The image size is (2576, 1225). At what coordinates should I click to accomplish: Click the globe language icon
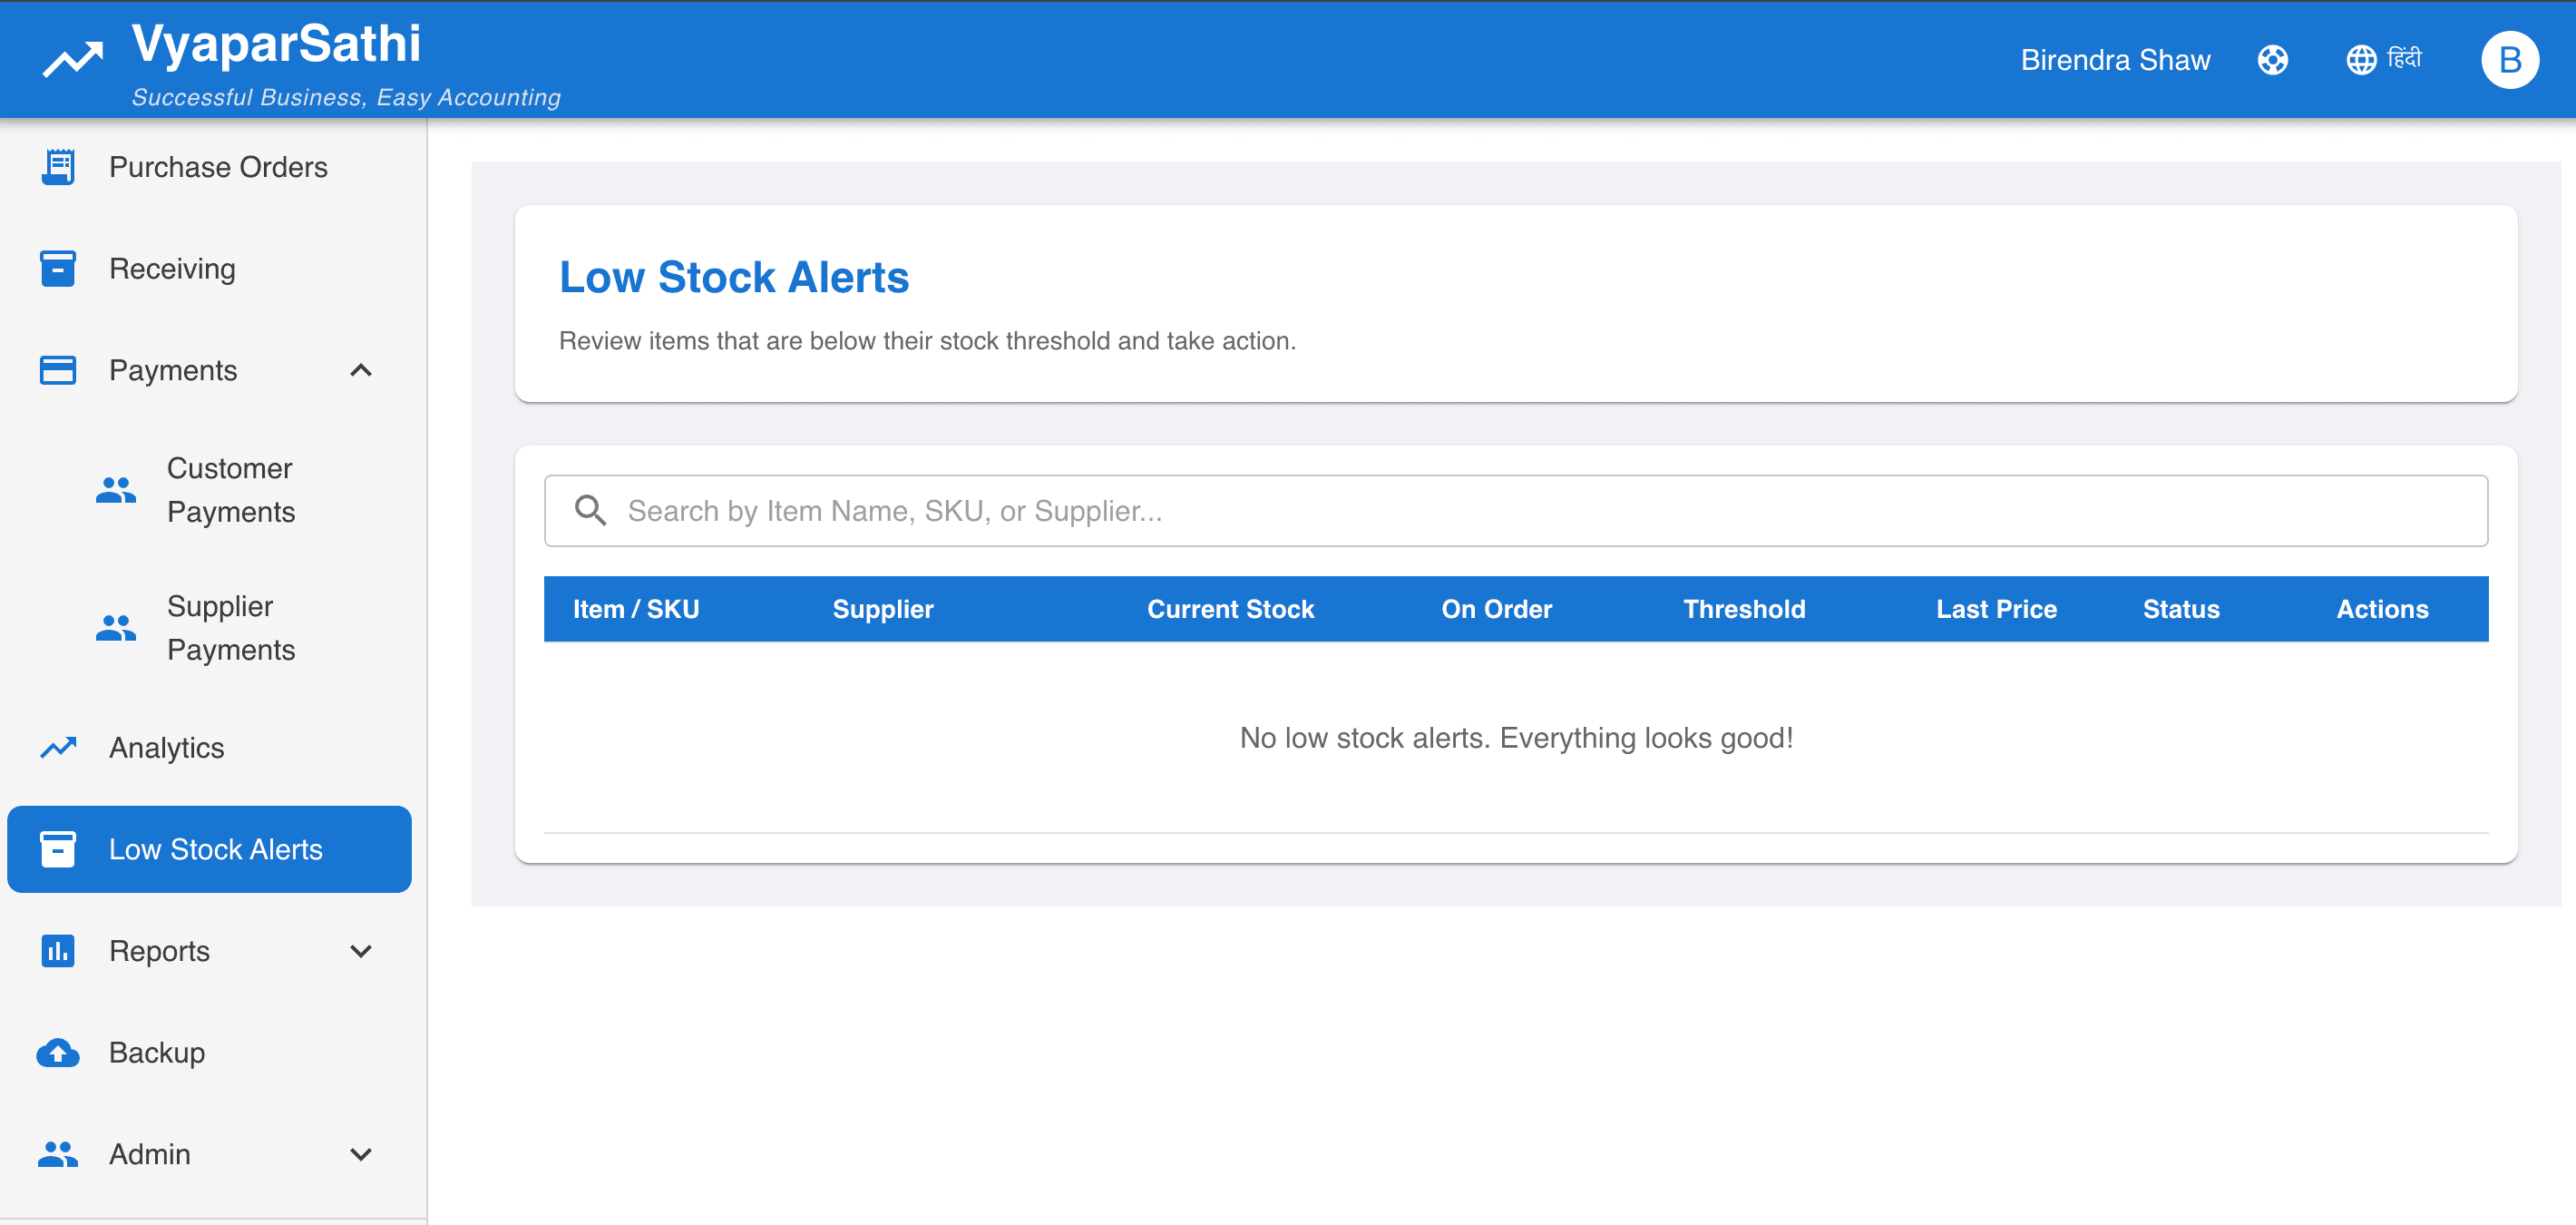[x=2361, y=60]
